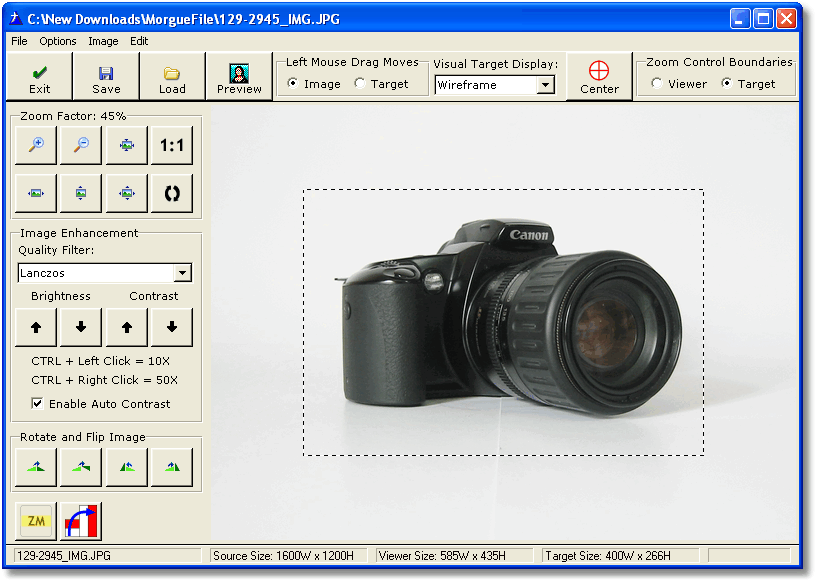Click the title bar application icon
Image resolution: width=817 pixels, height=583 pixels.
tap(16, 19)
